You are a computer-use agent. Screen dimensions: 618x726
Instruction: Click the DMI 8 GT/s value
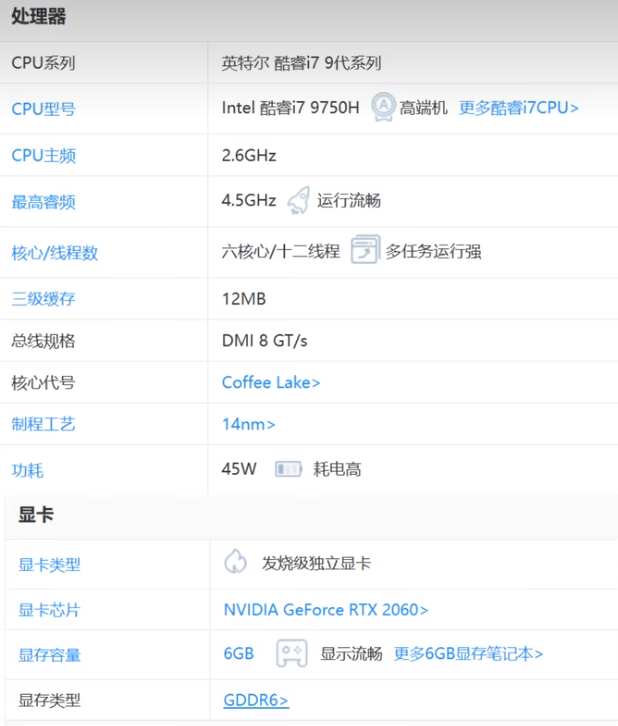pyautogui.click(x=265, y=341)
